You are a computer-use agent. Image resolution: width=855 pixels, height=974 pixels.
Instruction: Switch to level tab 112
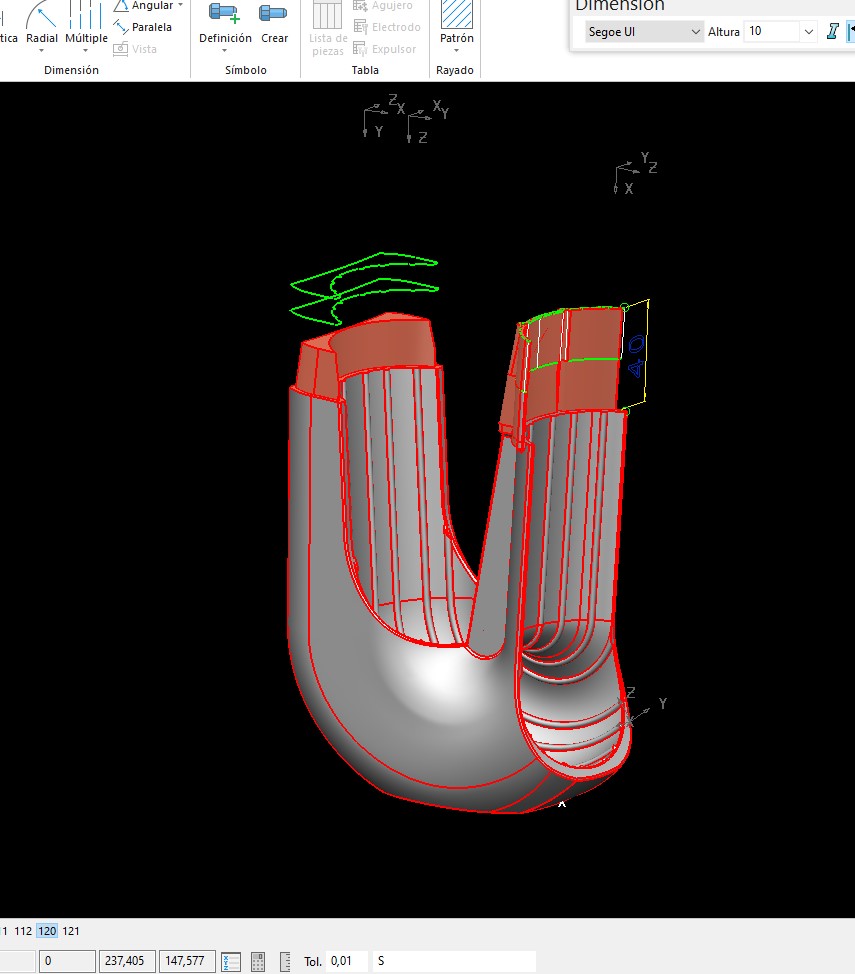(x=23, y=931)
